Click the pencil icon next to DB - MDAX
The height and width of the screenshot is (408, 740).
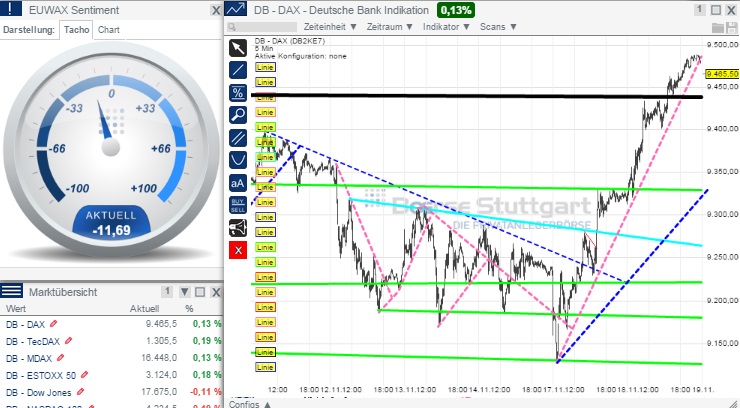[60, 358]
